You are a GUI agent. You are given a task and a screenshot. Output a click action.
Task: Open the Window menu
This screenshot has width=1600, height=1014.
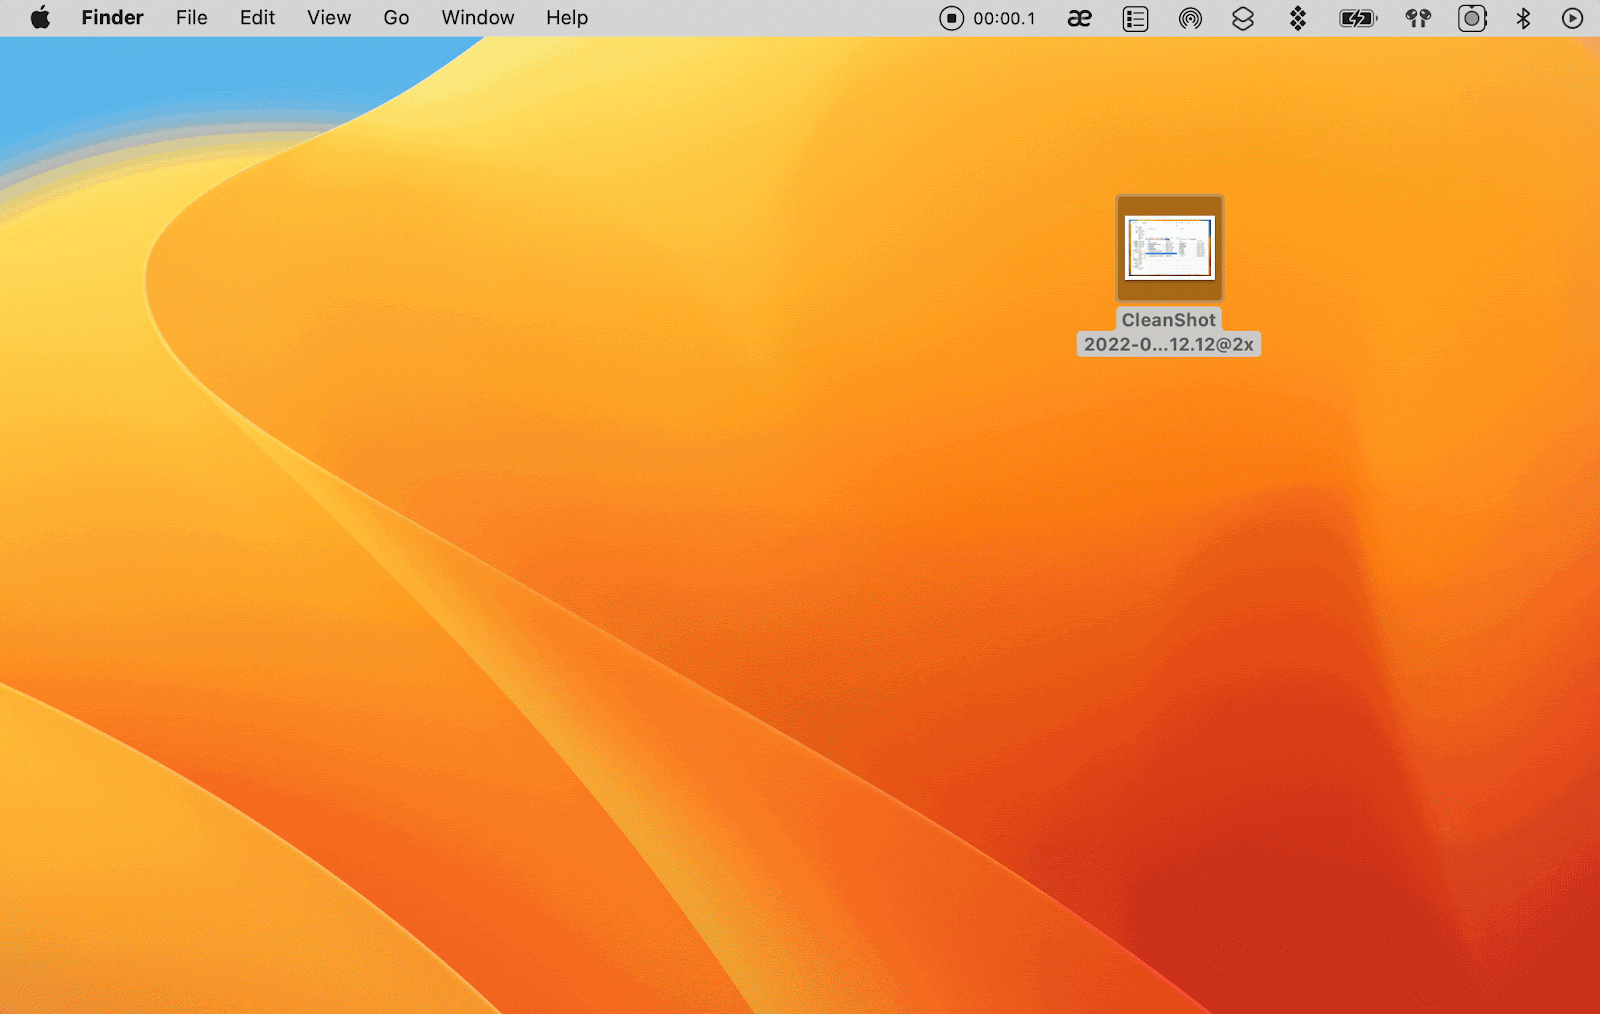[x=478, y=18]
